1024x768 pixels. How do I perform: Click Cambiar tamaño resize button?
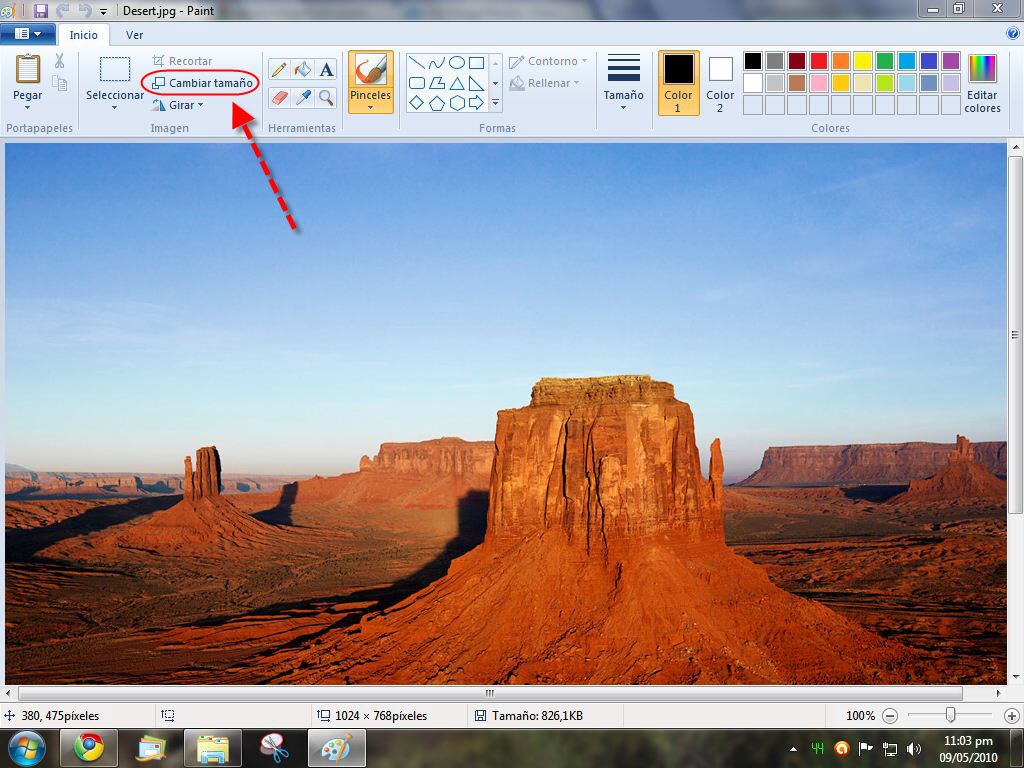(x=201, y=83)
